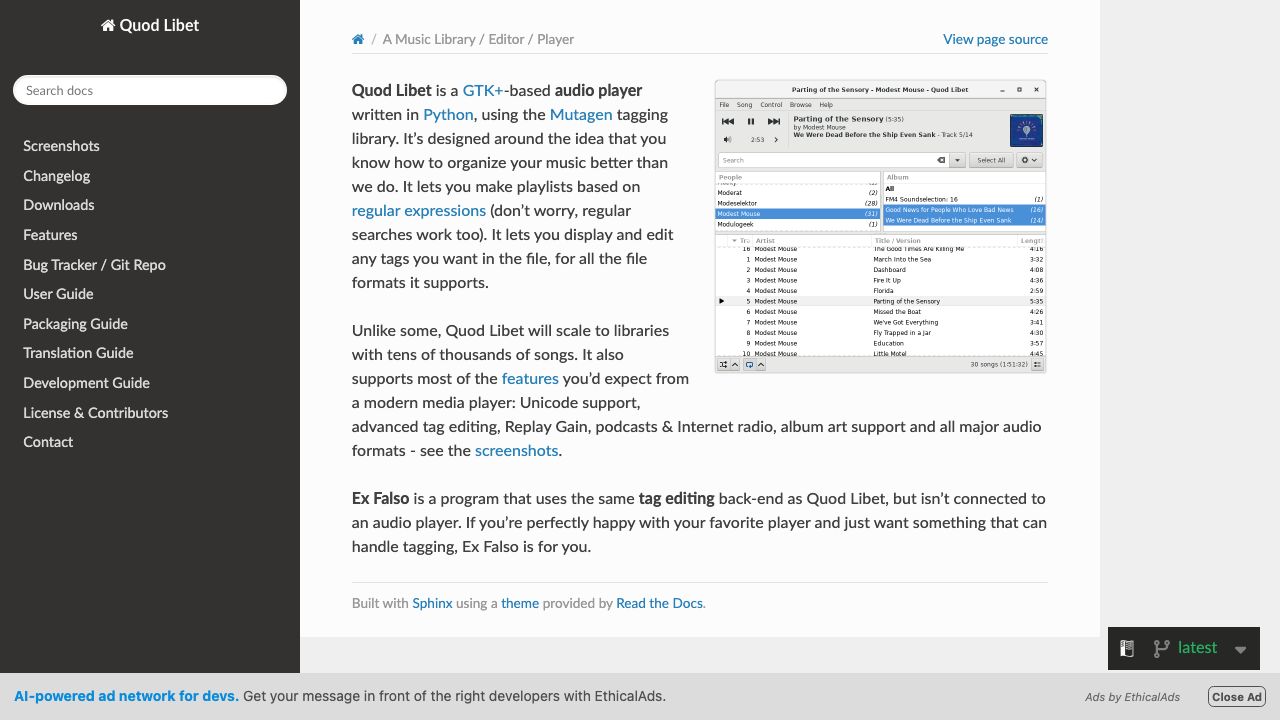Open the Python hyperlink
This screenshot has height=720, width=1280.
[x=448, y=115]
